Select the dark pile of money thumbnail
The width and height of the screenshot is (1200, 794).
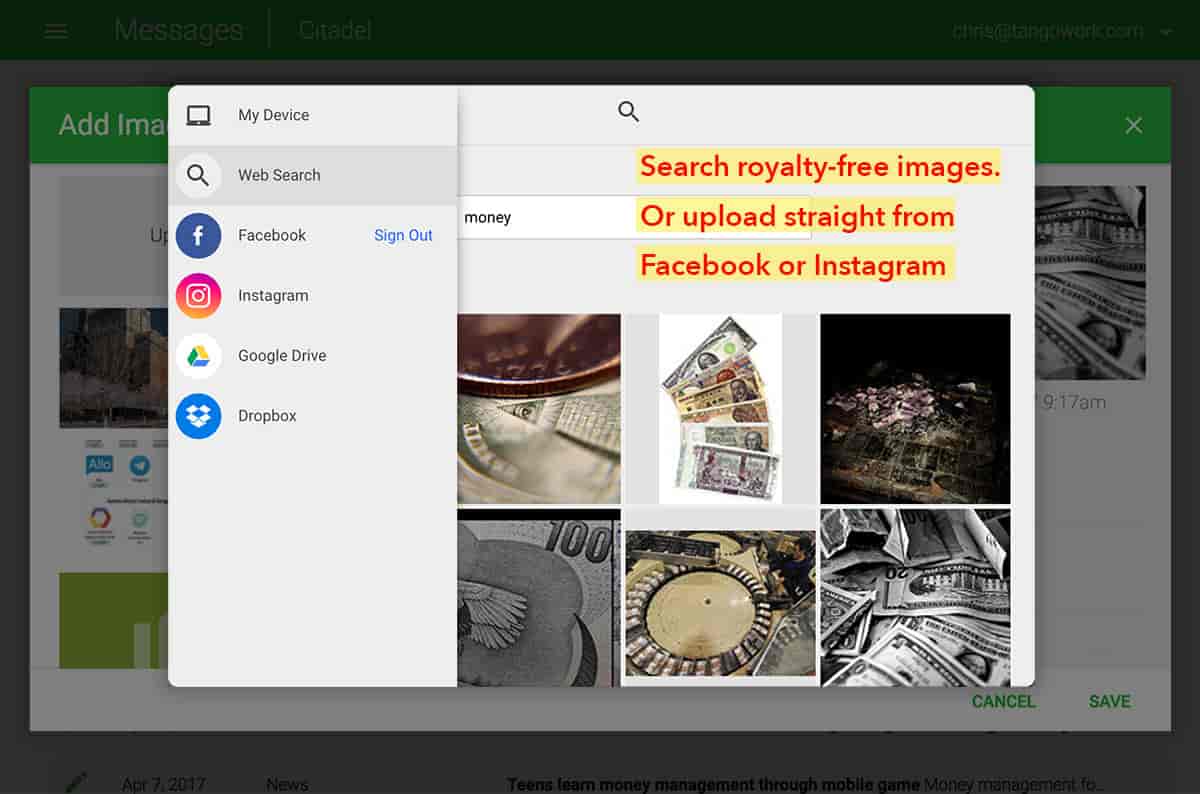[x=915, y=409]
